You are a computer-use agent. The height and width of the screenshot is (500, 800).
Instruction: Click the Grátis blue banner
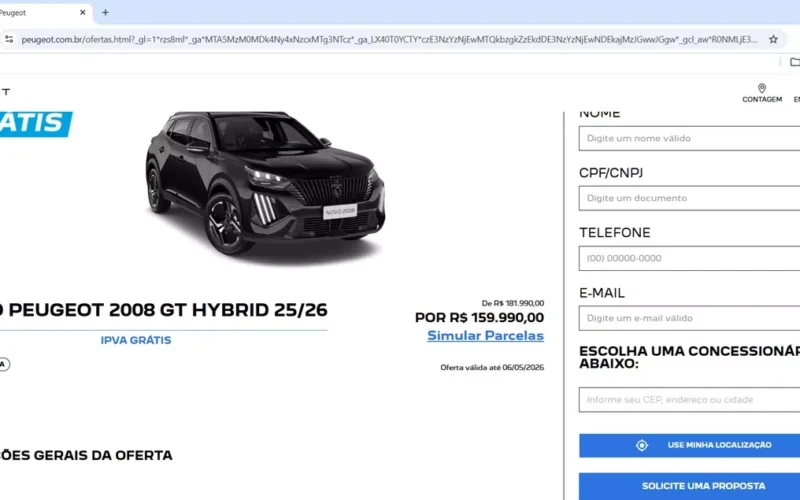pos(36,124)
